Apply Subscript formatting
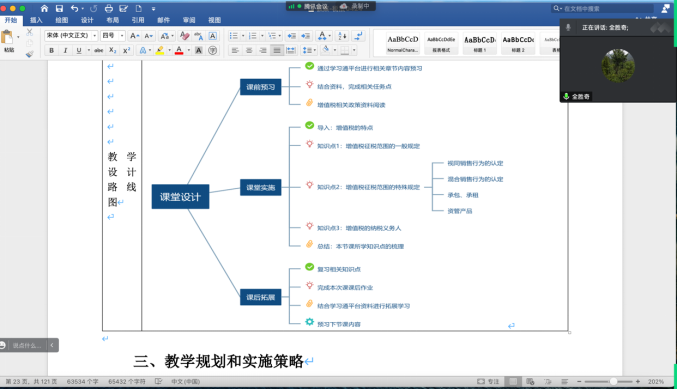 click(x=112, y=50)
